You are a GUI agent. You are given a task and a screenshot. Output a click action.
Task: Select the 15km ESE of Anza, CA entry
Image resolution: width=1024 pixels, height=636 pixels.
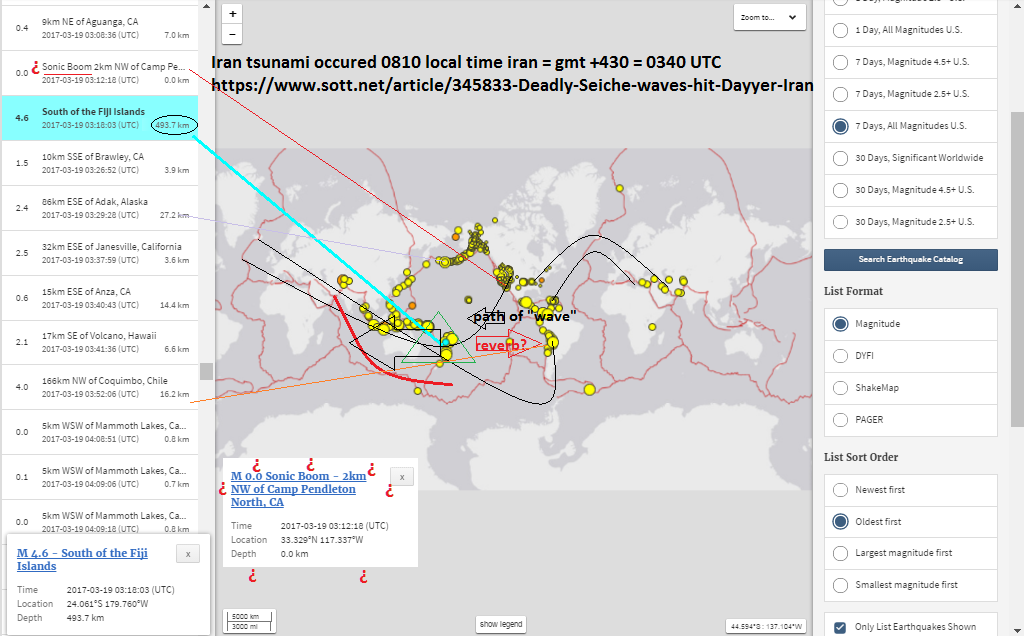(x=100, y=298)
